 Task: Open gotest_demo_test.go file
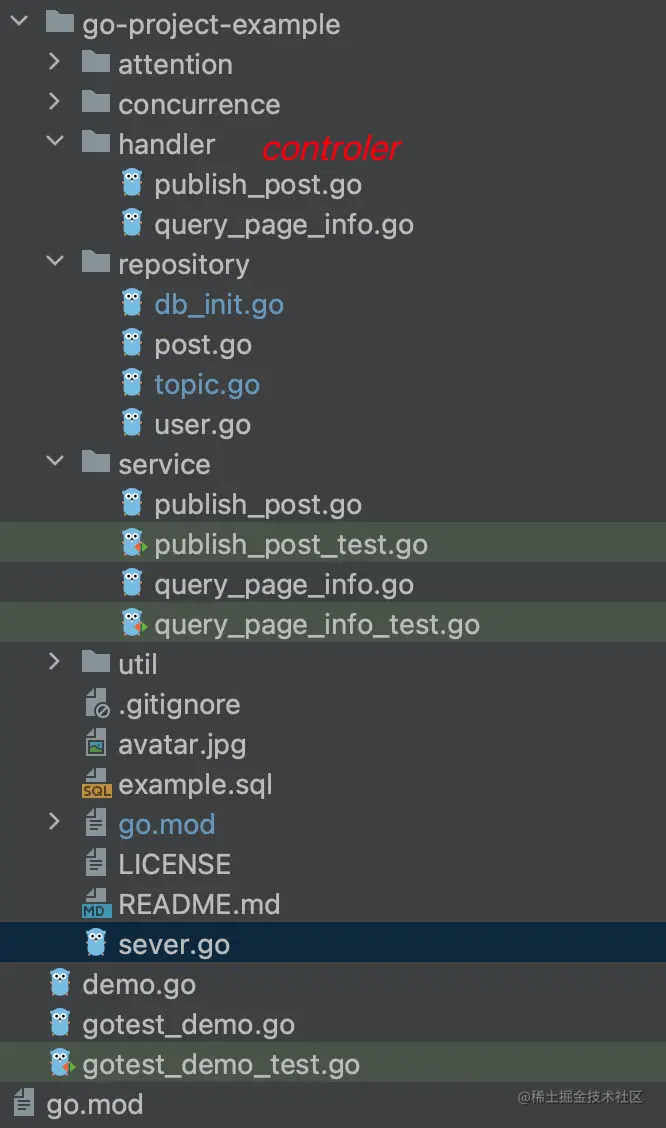(x=220, y=1065)
